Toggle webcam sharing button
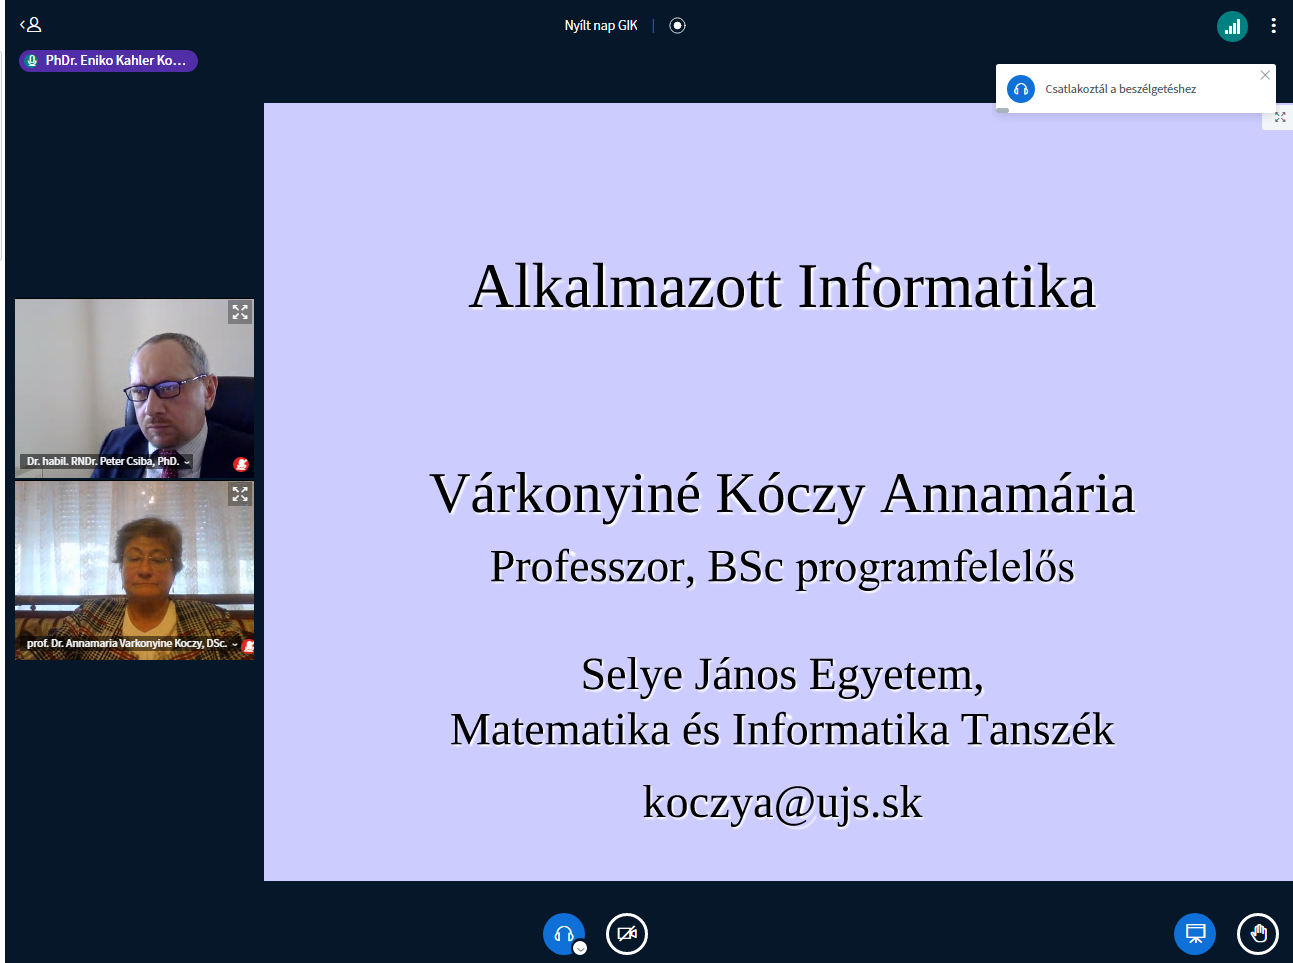This screenshot has height=963, width=1293. [627, 934]
